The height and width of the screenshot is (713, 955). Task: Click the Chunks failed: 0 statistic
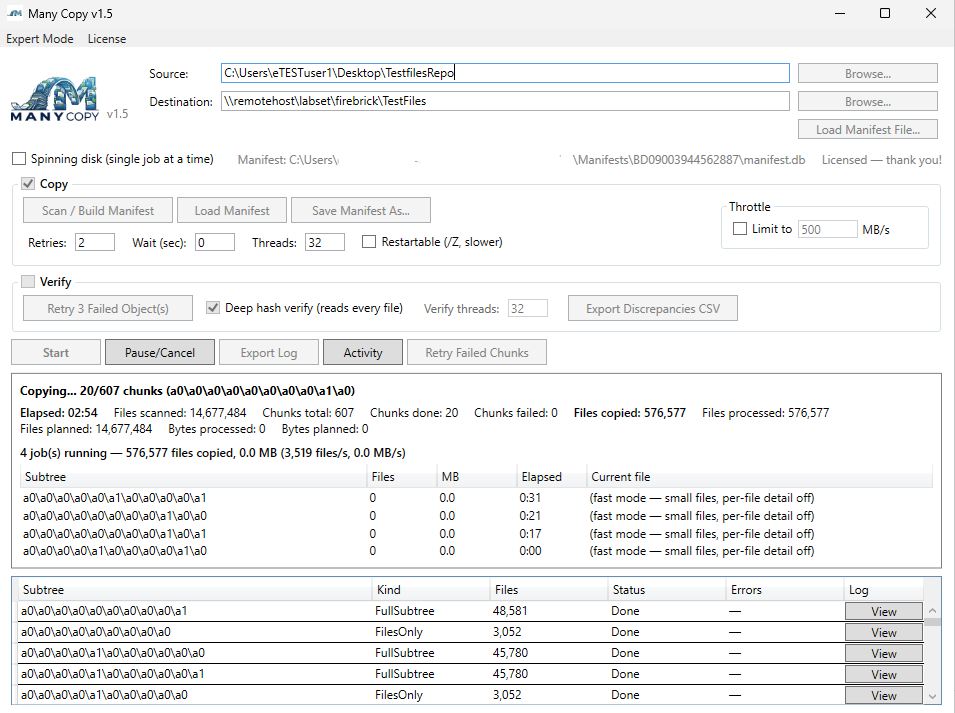[515, 413]
